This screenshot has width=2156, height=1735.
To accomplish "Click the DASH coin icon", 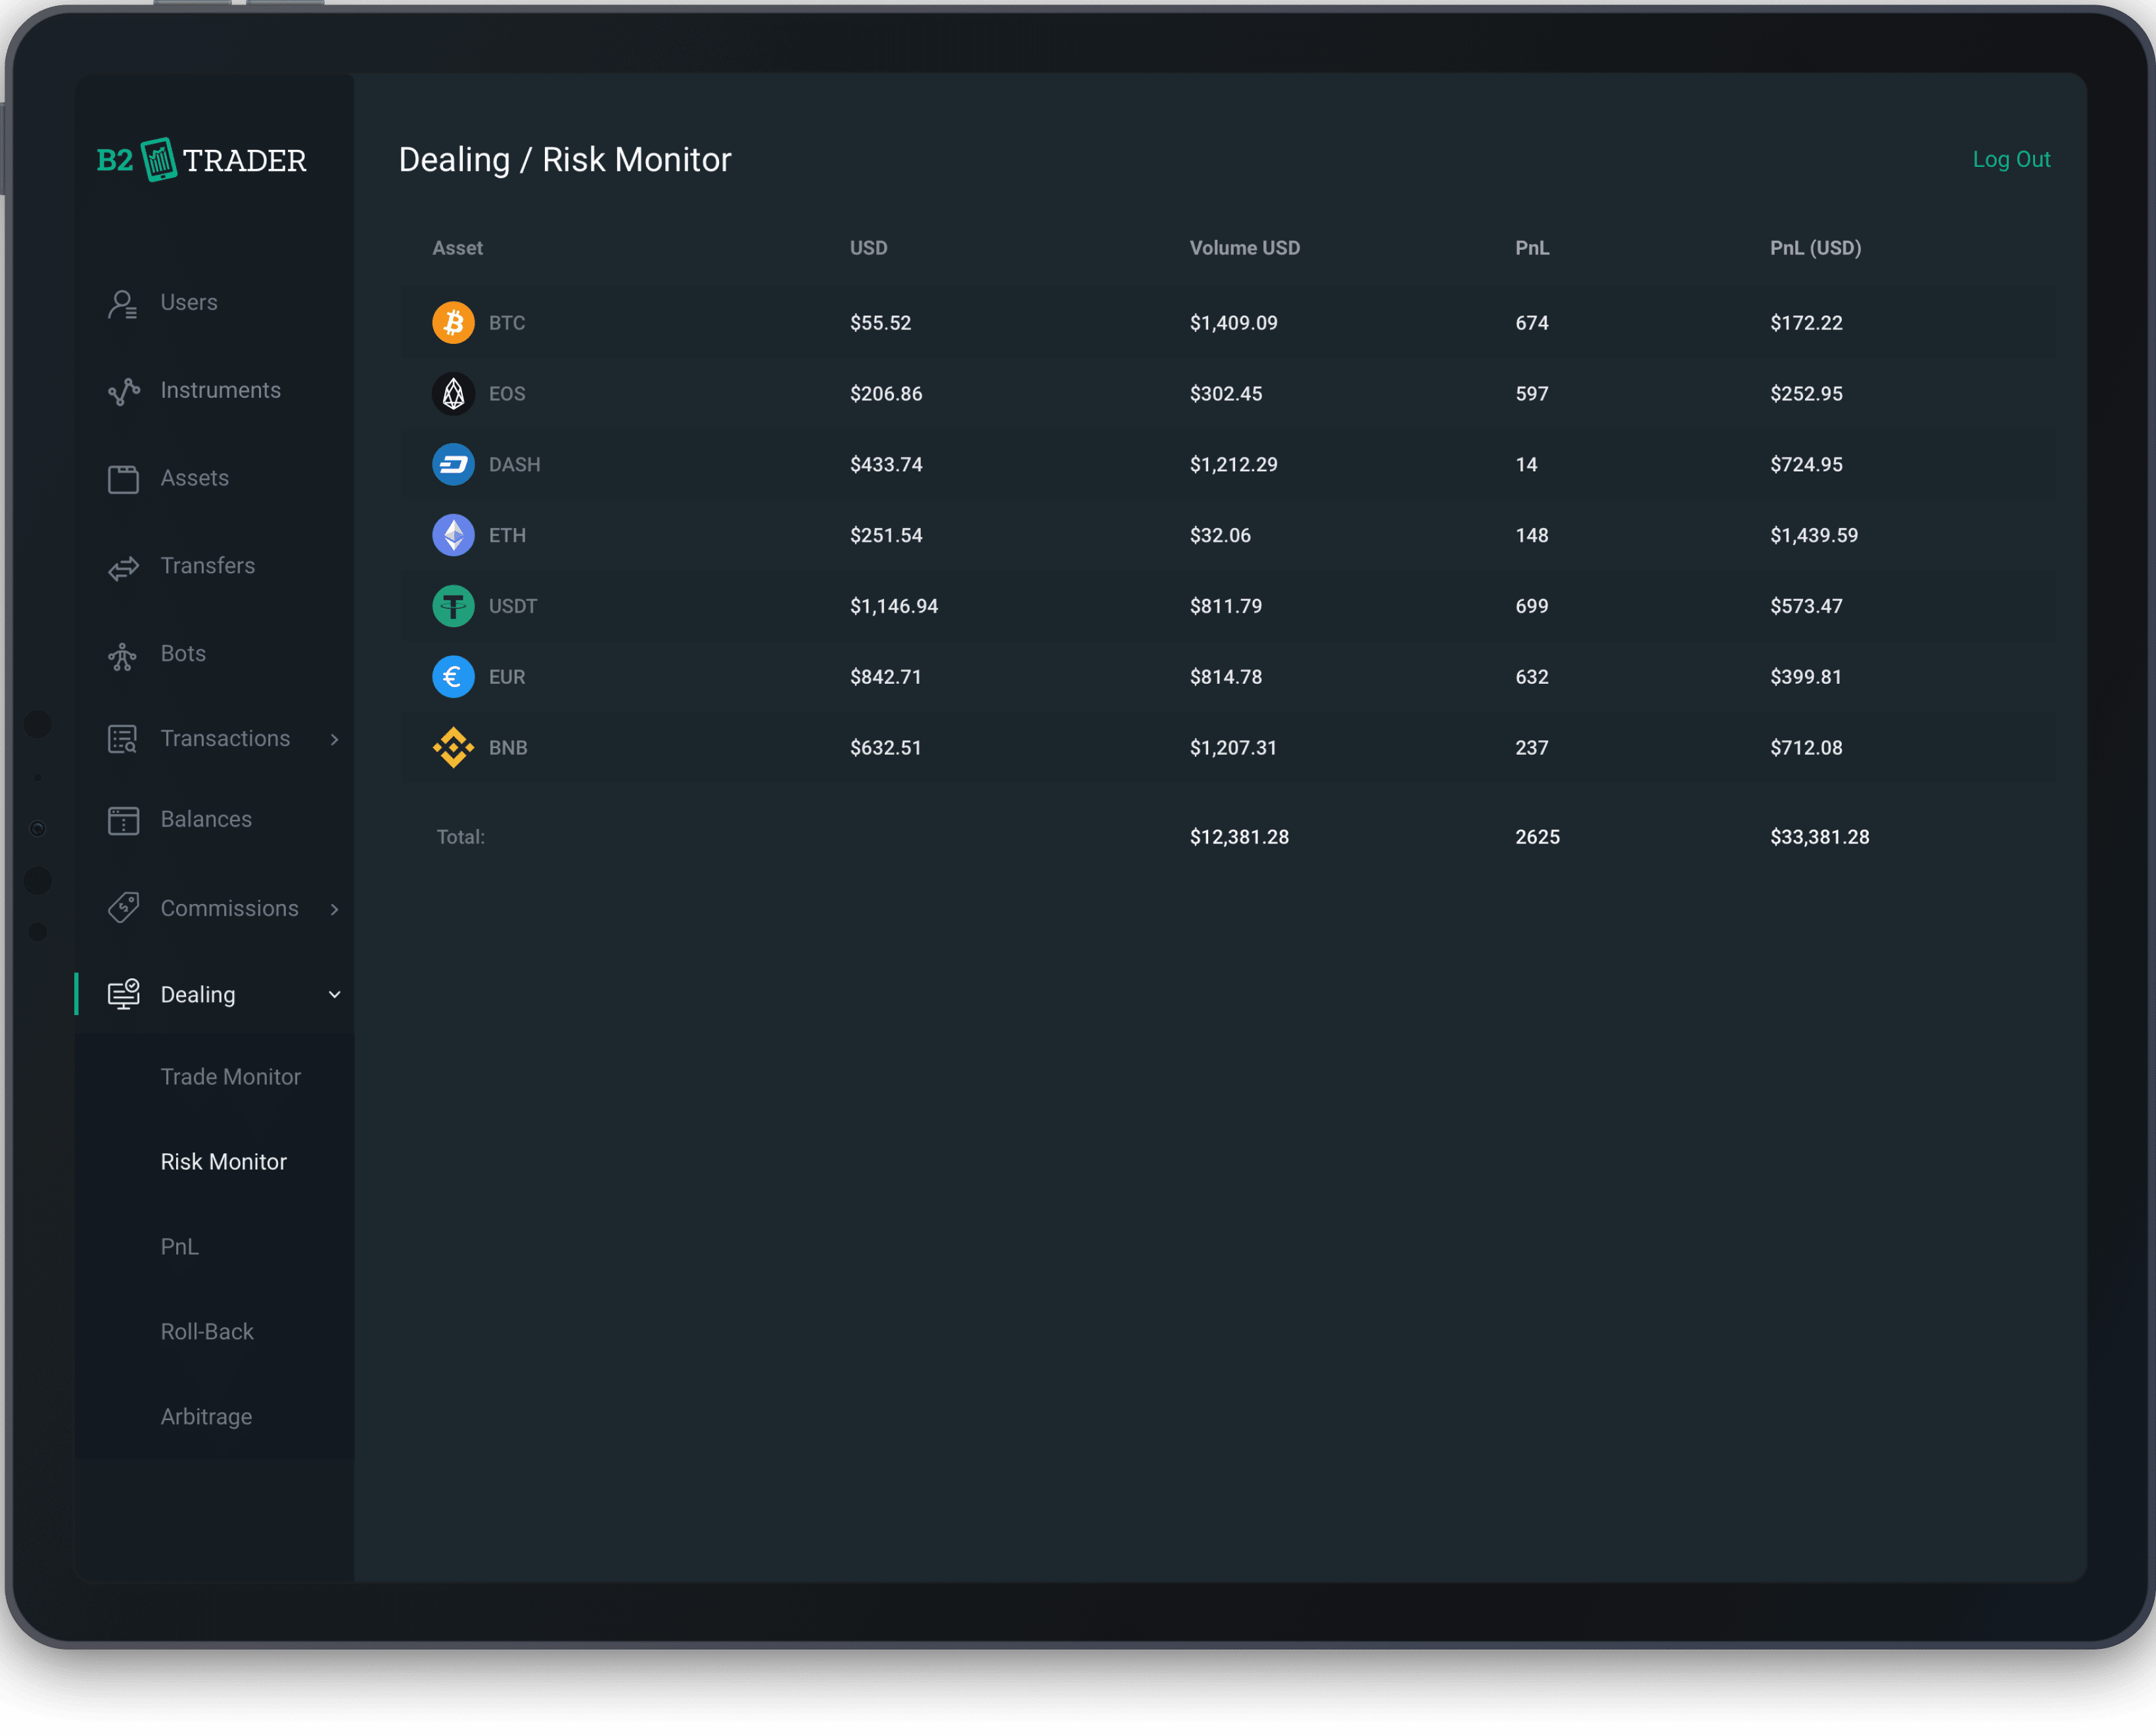I will coord(453,465).
